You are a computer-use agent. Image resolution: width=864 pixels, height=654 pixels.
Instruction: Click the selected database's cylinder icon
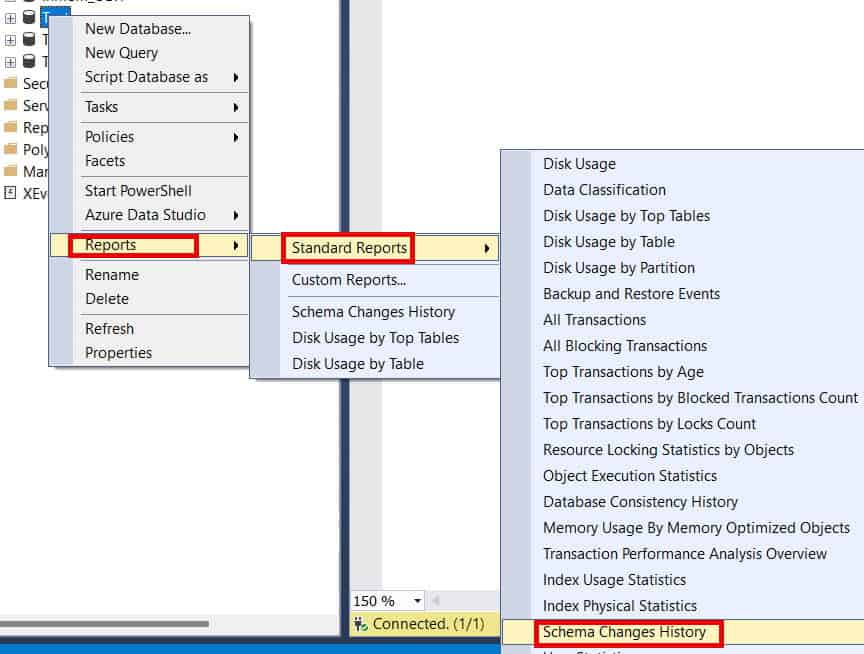click(x=30, y=17)
